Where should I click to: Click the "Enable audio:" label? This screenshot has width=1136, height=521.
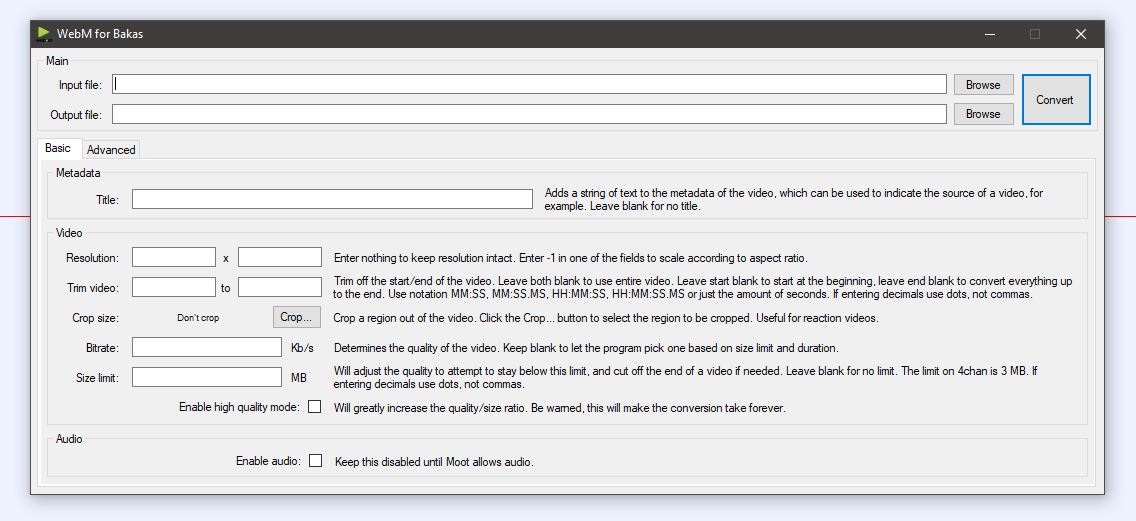268,461
